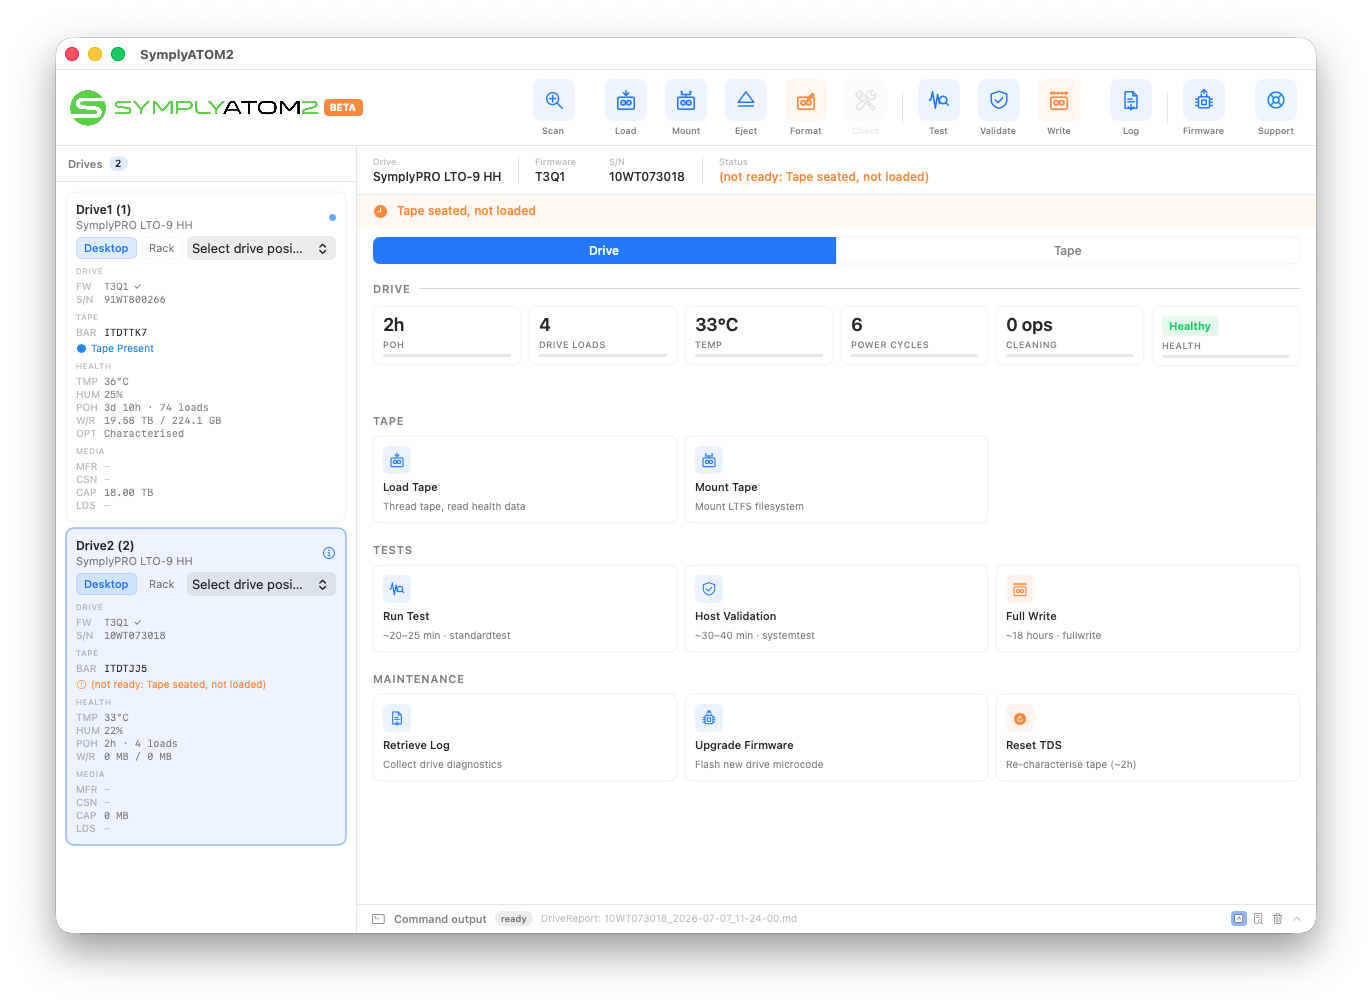Click Drive2 not ready status text in sidebar
The height and width of the screenshot is (1007, 1372).
coord(178,685)
